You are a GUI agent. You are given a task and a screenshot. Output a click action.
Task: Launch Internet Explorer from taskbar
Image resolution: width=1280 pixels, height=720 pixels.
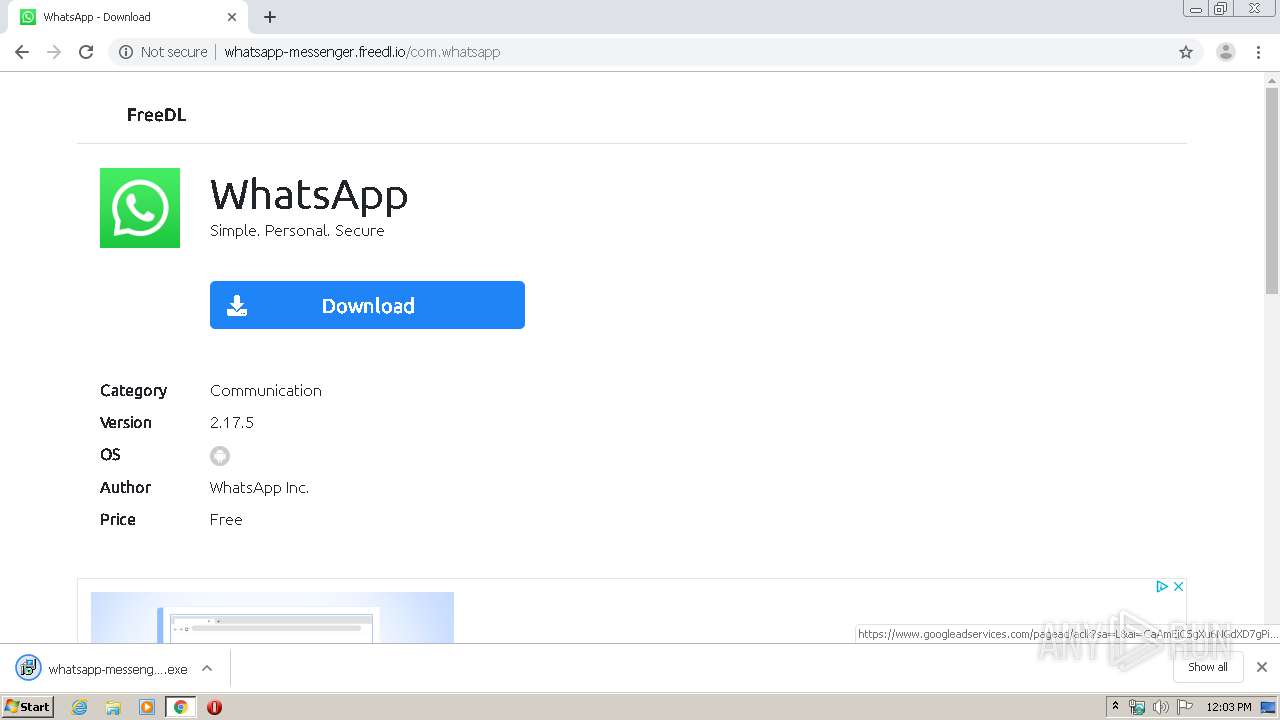(79, 707)
